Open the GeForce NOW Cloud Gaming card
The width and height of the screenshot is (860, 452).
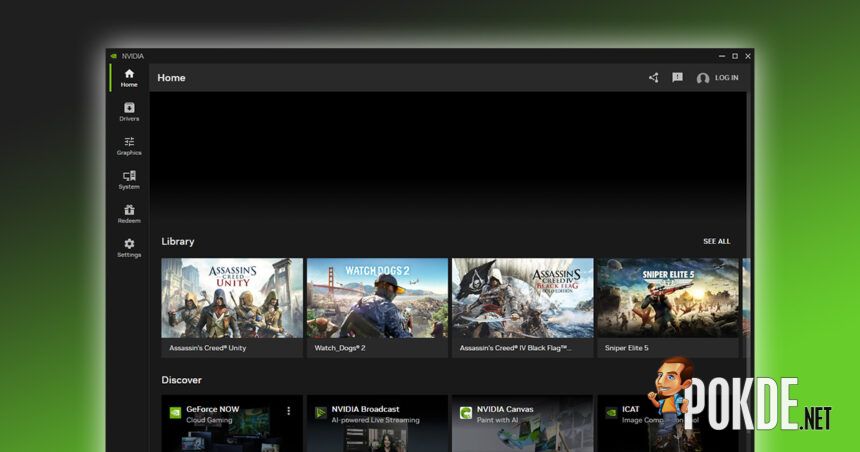point(232,423)
